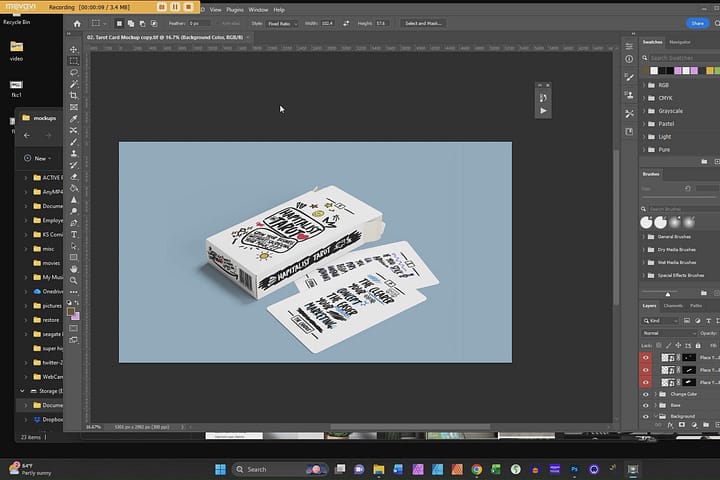Click the Feather input field
The image size is (720, 480).
click(x=199, y=23)
